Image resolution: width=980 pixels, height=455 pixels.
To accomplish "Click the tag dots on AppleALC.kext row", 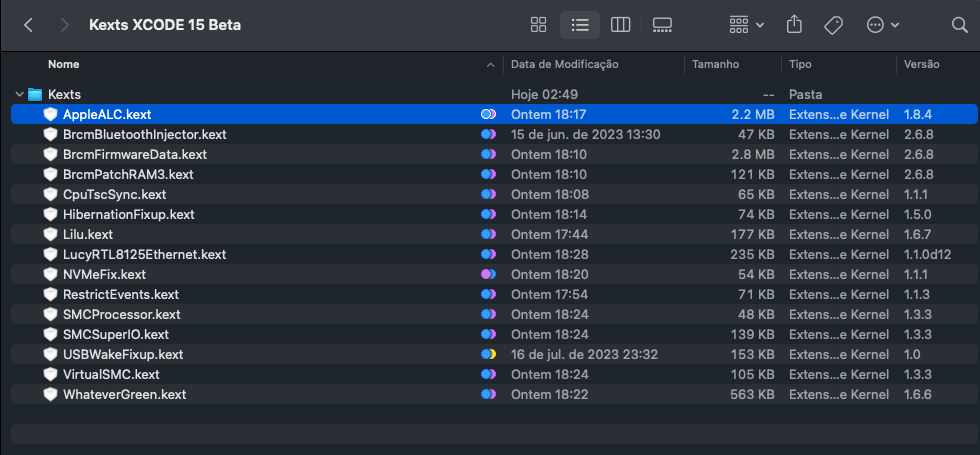I will (x=488, y=114).
